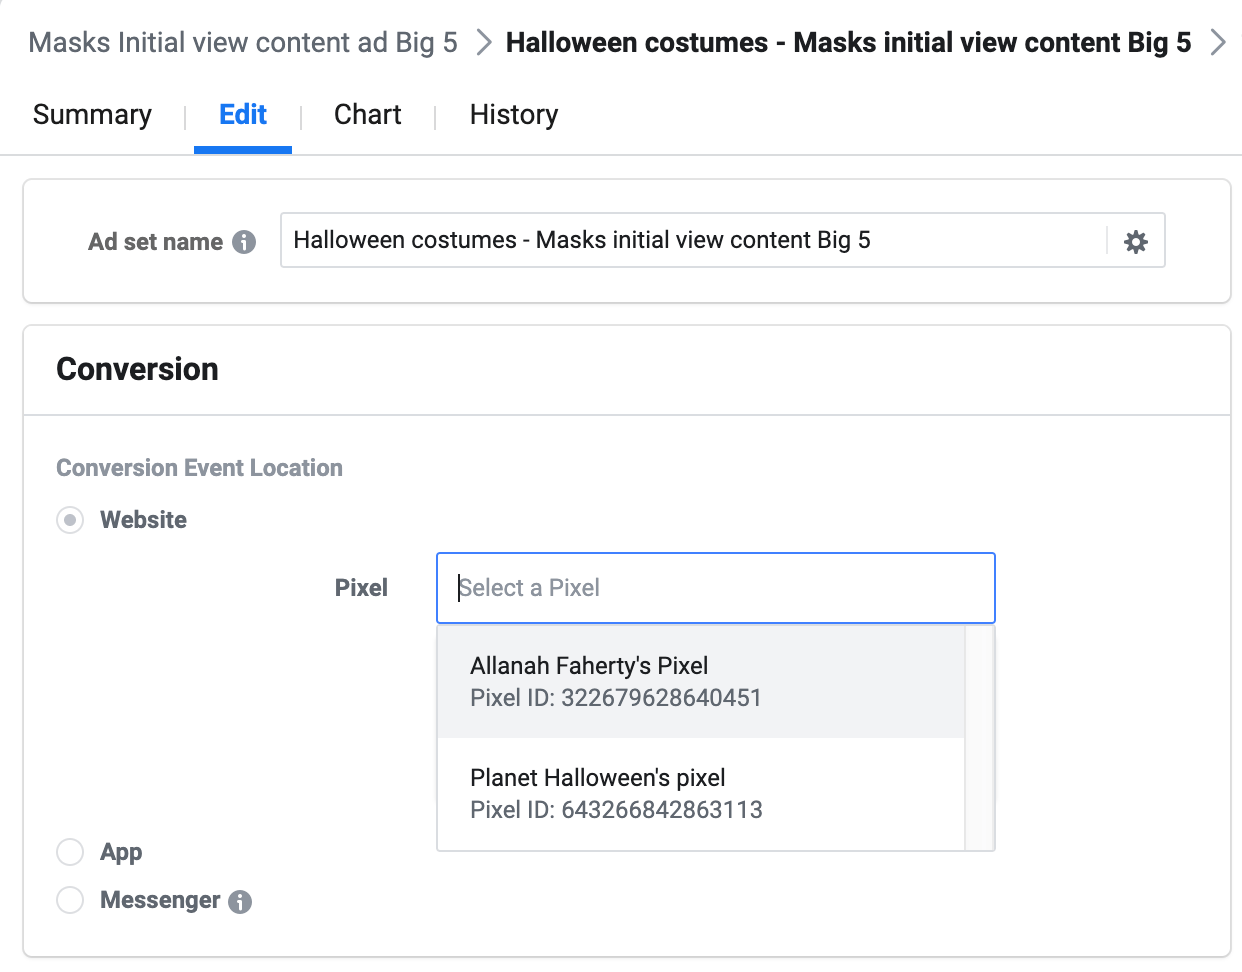Open Masks Initial view content ad Big 5 breadcrumb
Viewport: 1242px width, 972px height.
pyautogui.click(x=242, y=42)
